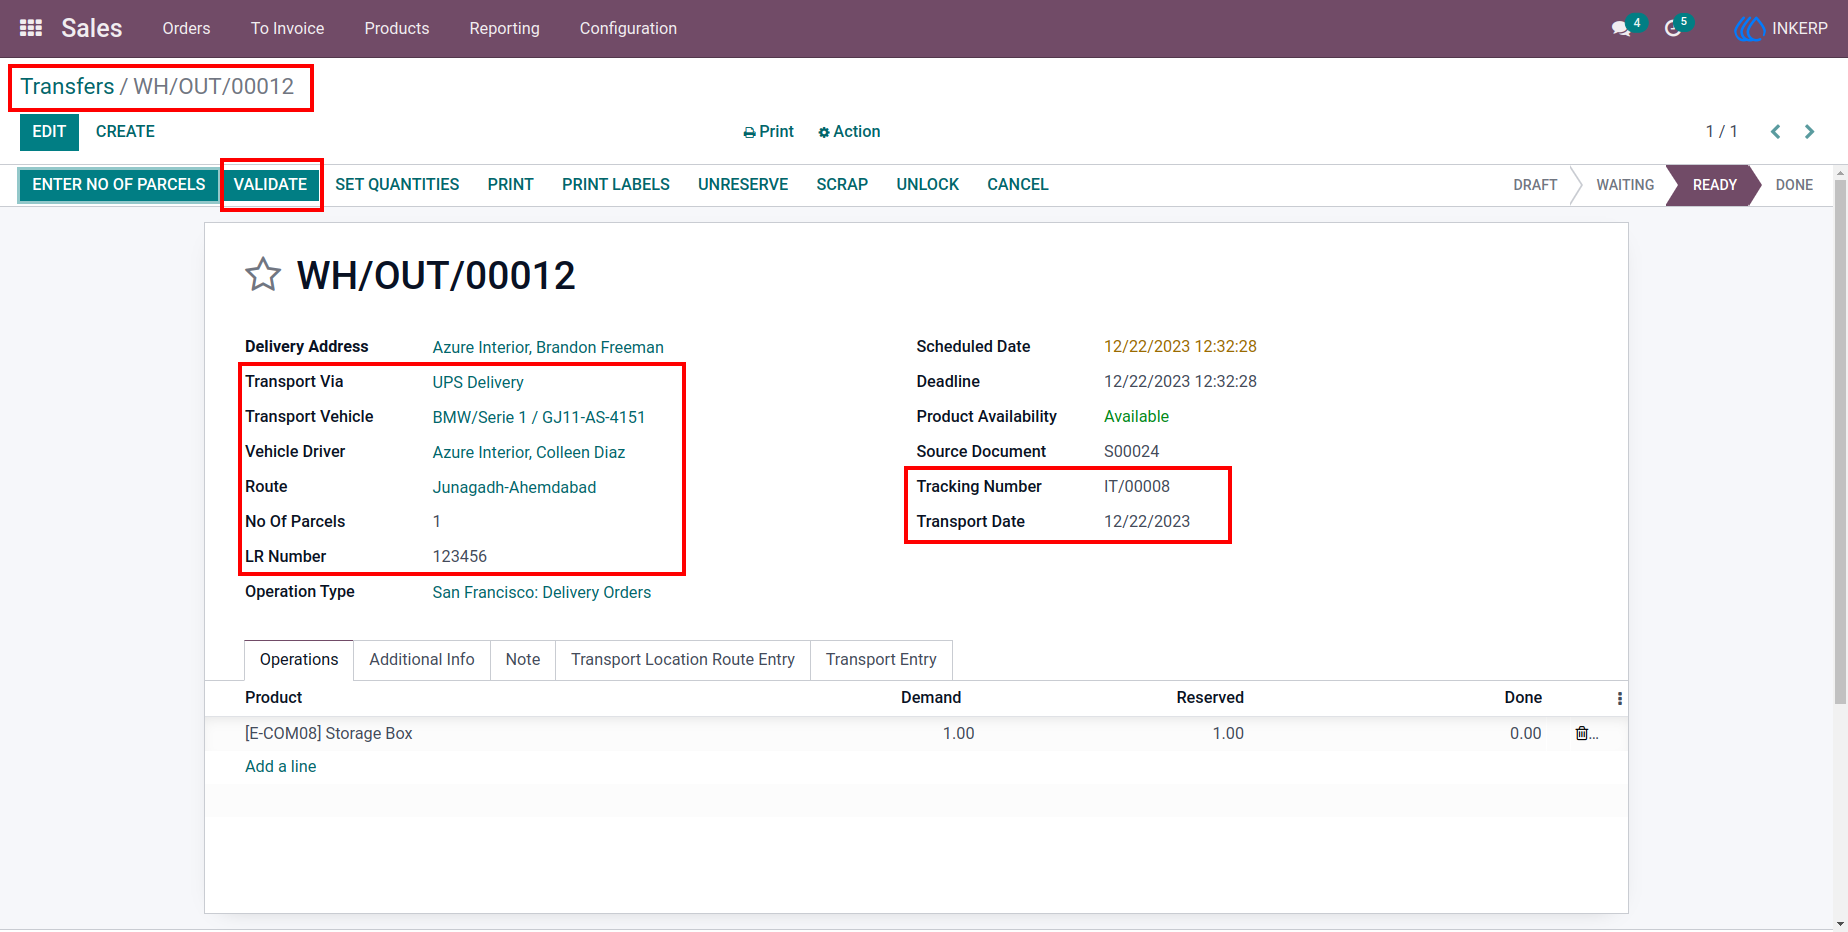Mark the transfer as favorite with the star
The height and width of the screenshot is (932, 1848).
tap(263, 274)
